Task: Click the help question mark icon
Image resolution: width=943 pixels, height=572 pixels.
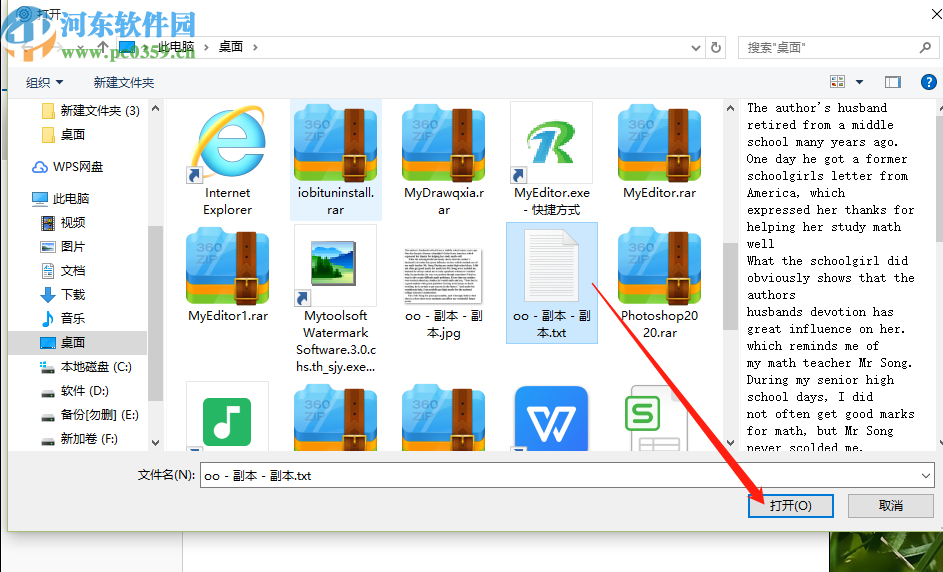Action: (929, 82)
